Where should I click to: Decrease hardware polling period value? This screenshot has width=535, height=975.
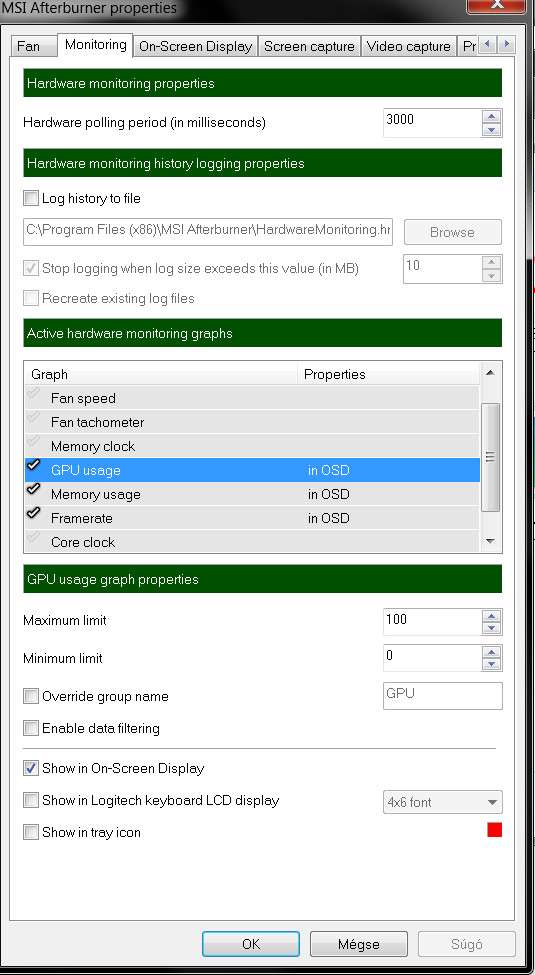491,130
